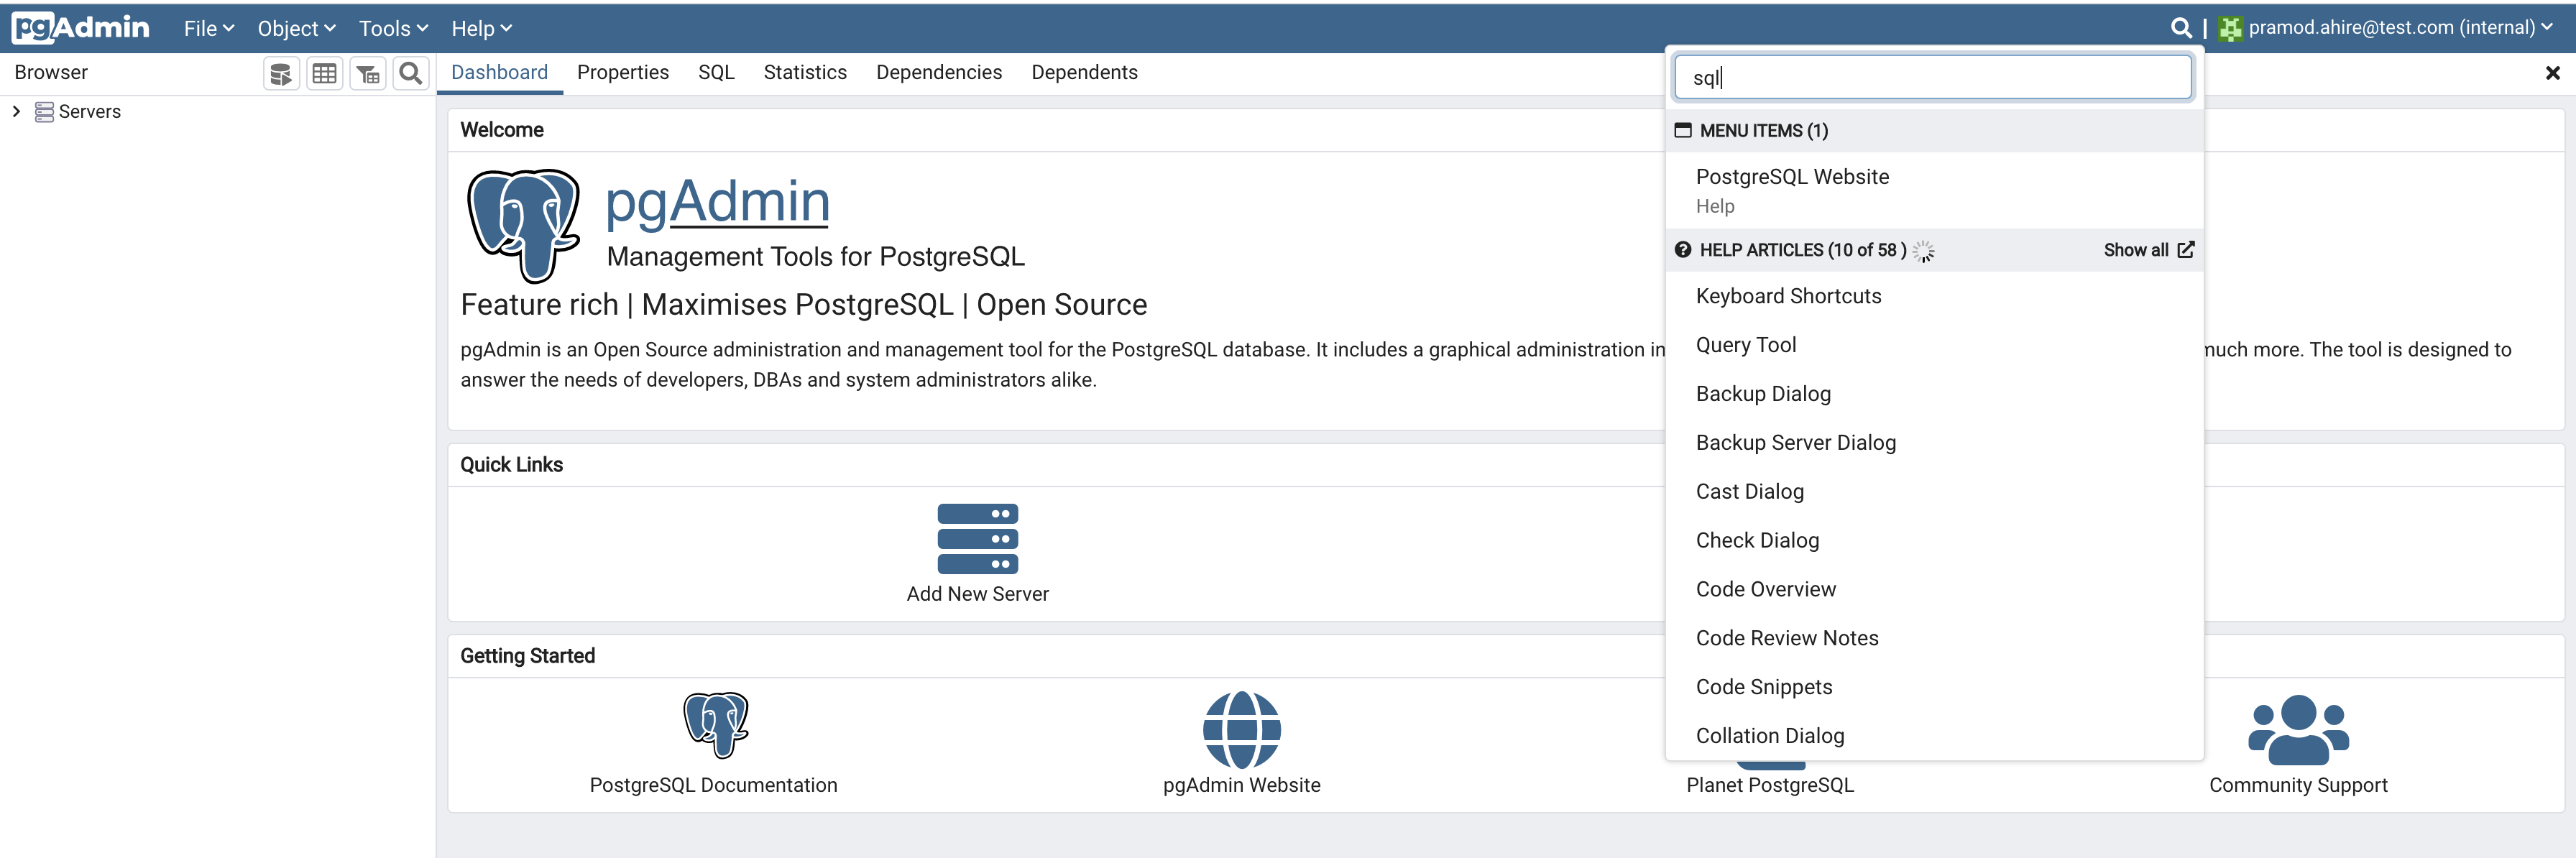Click the Community Support people icon
The image size is (2576, 858).
coord(2297,729)
